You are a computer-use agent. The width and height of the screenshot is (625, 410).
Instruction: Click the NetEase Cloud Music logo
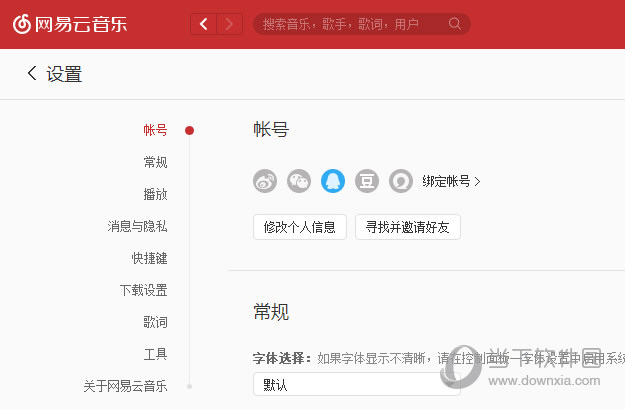(70, 24)
